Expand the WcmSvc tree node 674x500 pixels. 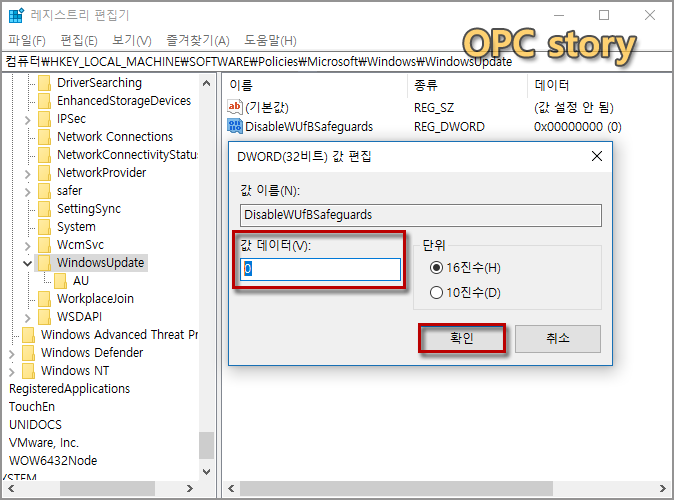[28, 246]
